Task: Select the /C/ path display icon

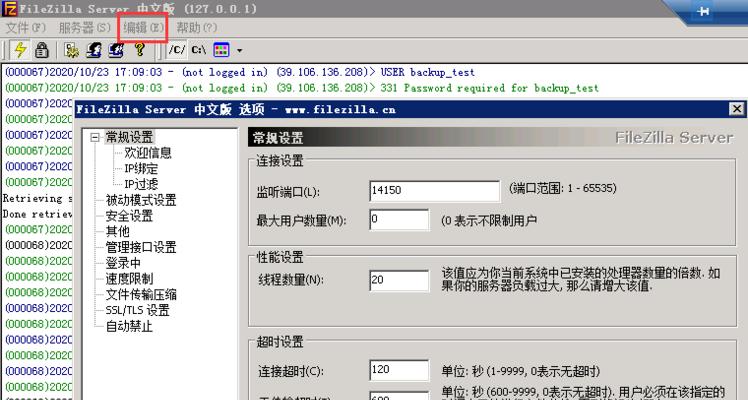Action: (177, 50)
